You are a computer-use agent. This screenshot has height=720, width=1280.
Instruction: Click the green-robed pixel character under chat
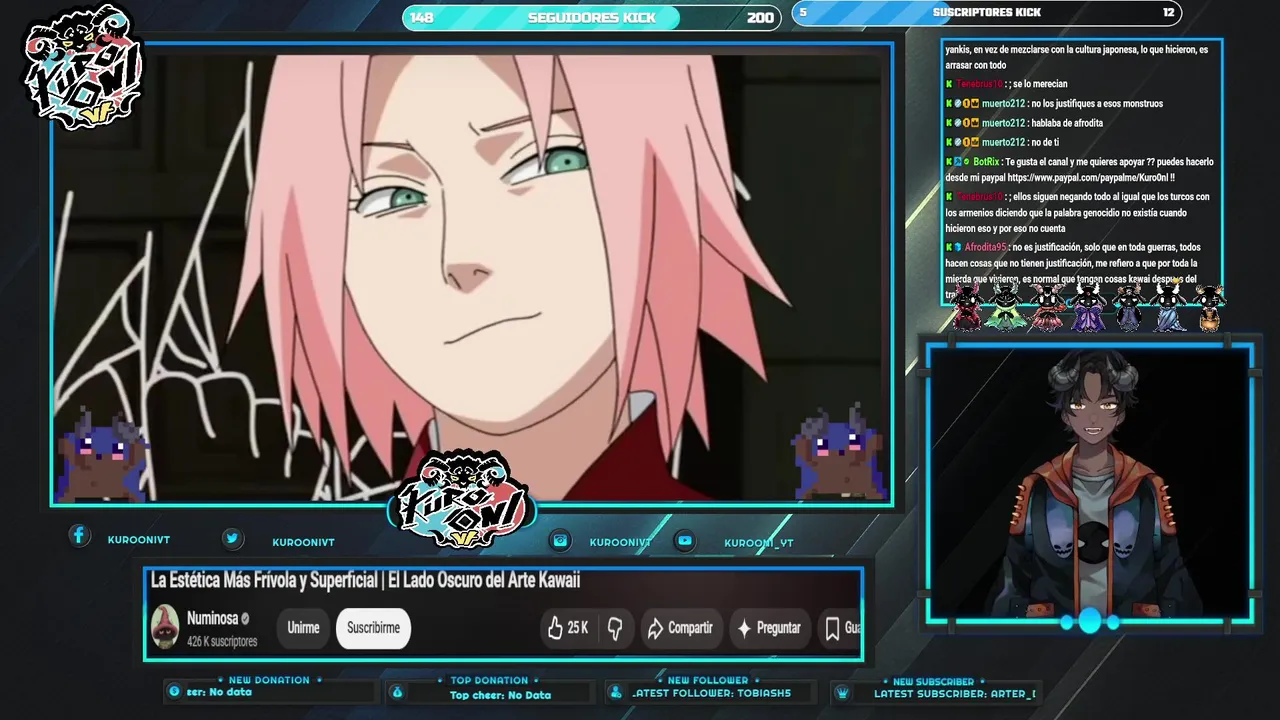[x=1005, y=307]
